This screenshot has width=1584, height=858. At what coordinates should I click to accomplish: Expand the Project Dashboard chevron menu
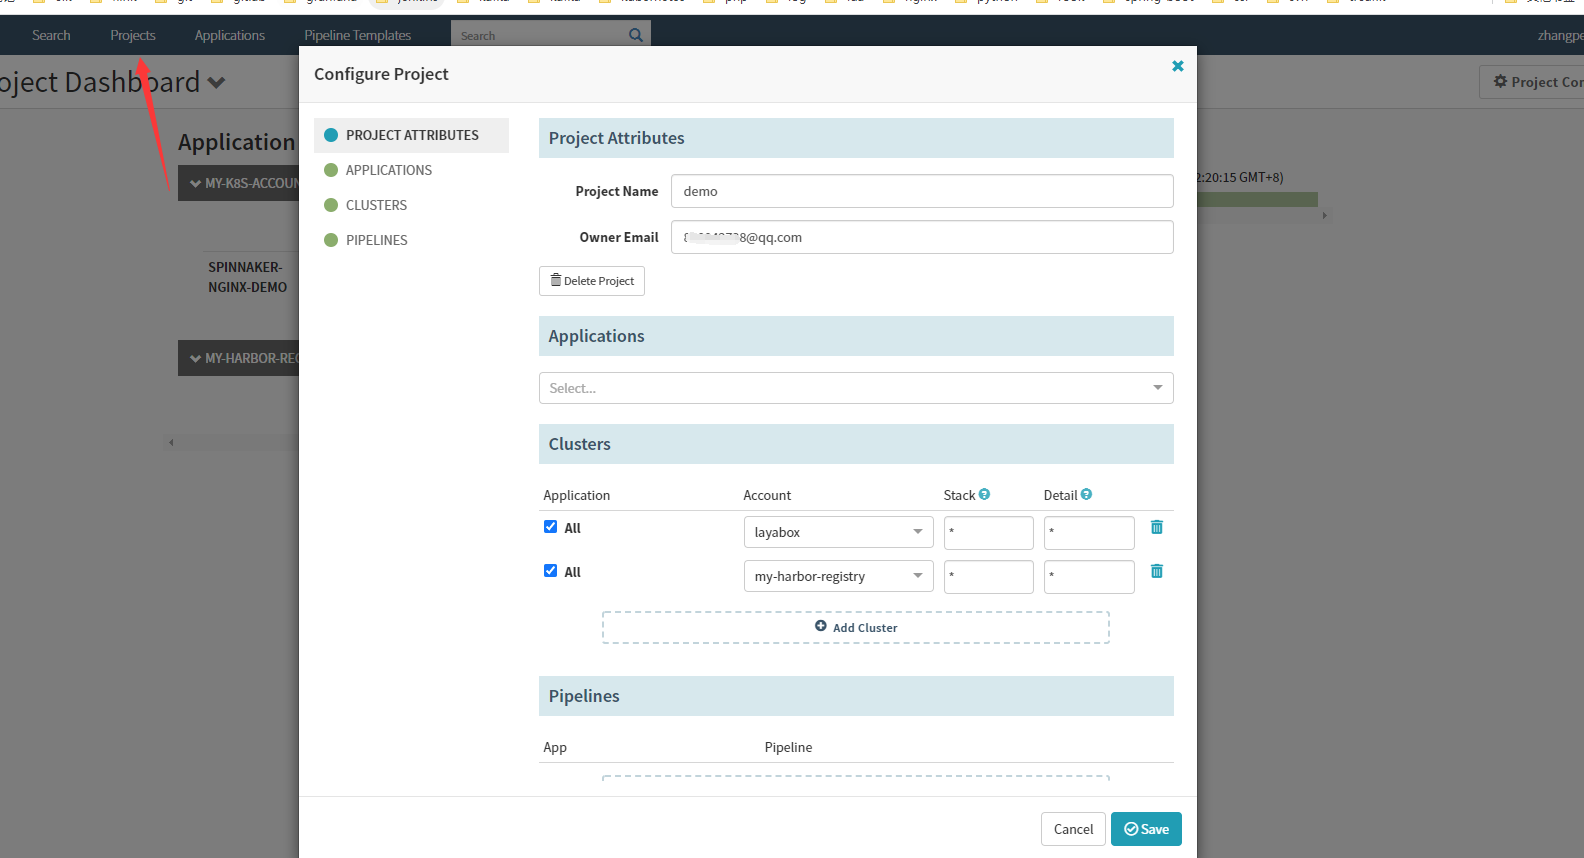pos(216,82)
